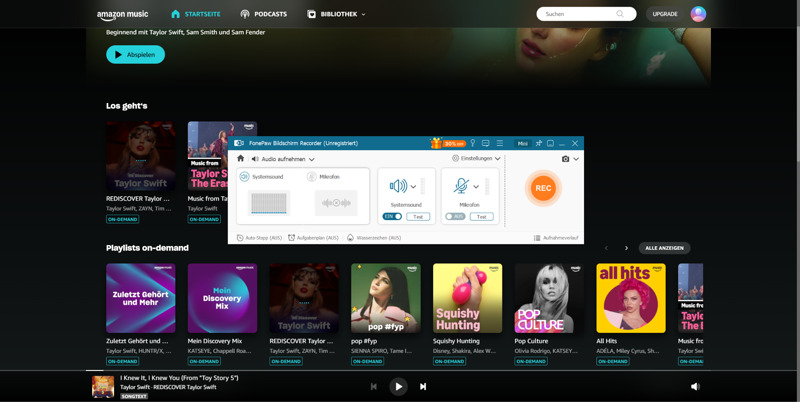The height and width of the screenshot is (402, 800).
Task: Open the Squishy Hunting playlist cover
Action: pyautogui.click(x=467, y=298)
